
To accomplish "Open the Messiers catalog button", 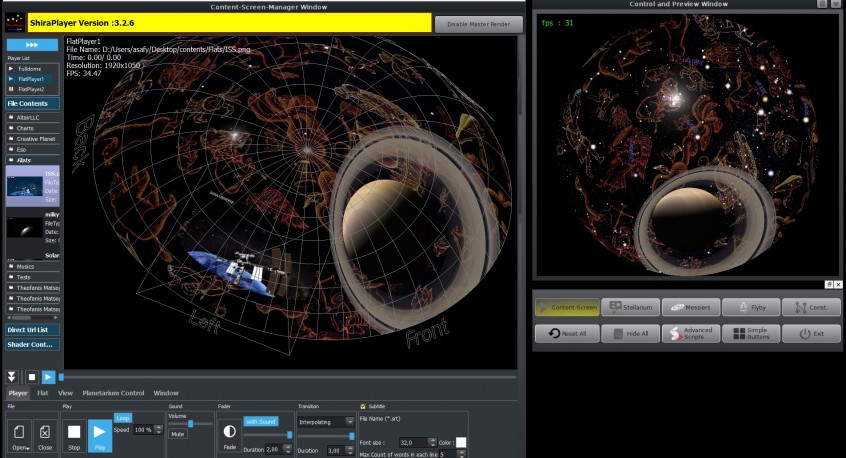I will 691,307.
